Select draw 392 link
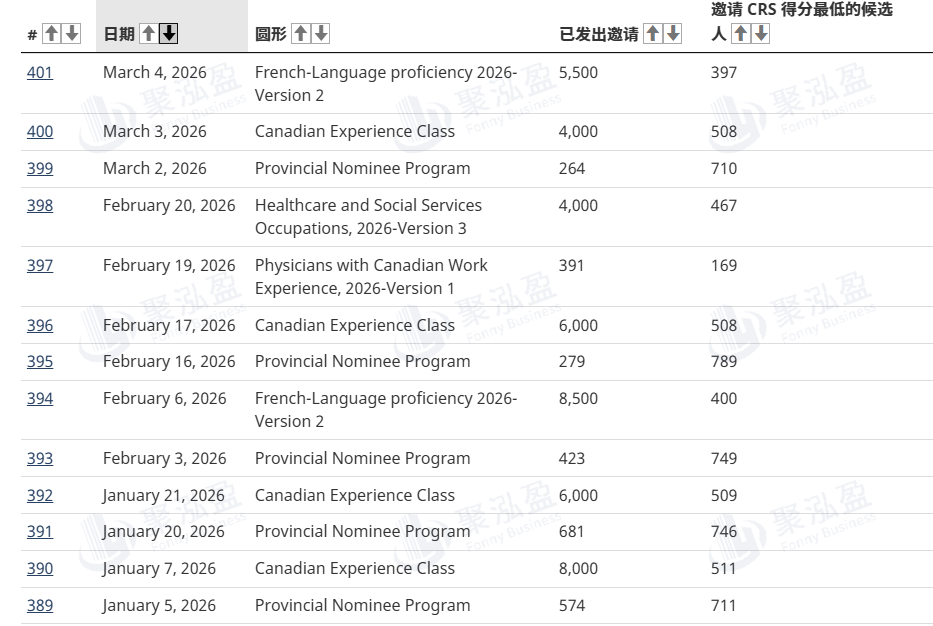933x626 pixels. tap(40, 496)
